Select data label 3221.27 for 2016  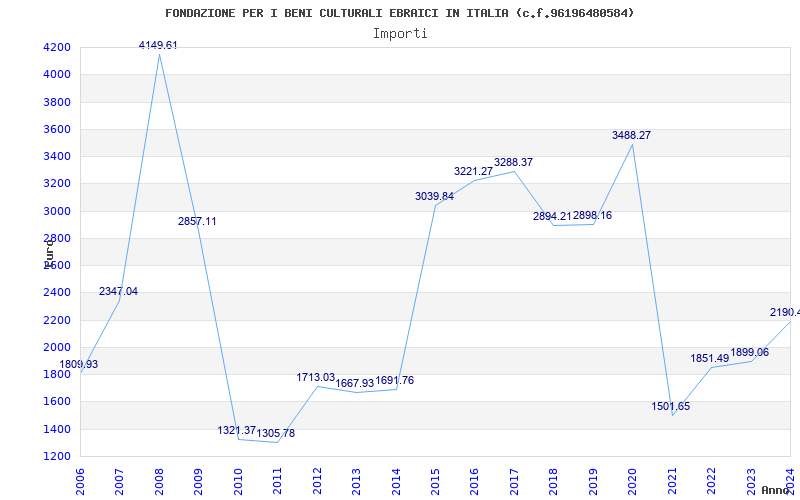[x=473, y=171]
